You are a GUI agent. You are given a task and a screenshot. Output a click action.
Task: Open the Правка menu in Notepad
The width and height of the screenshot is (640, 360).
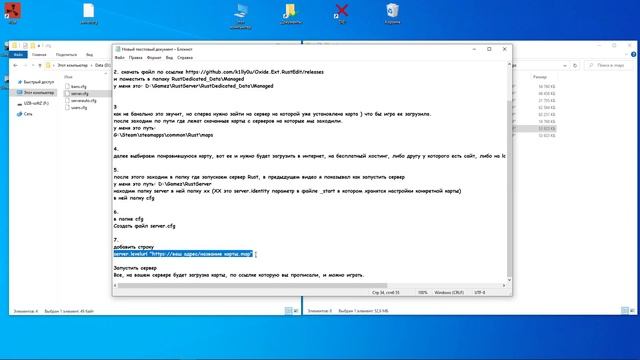(x=136, y=58)
